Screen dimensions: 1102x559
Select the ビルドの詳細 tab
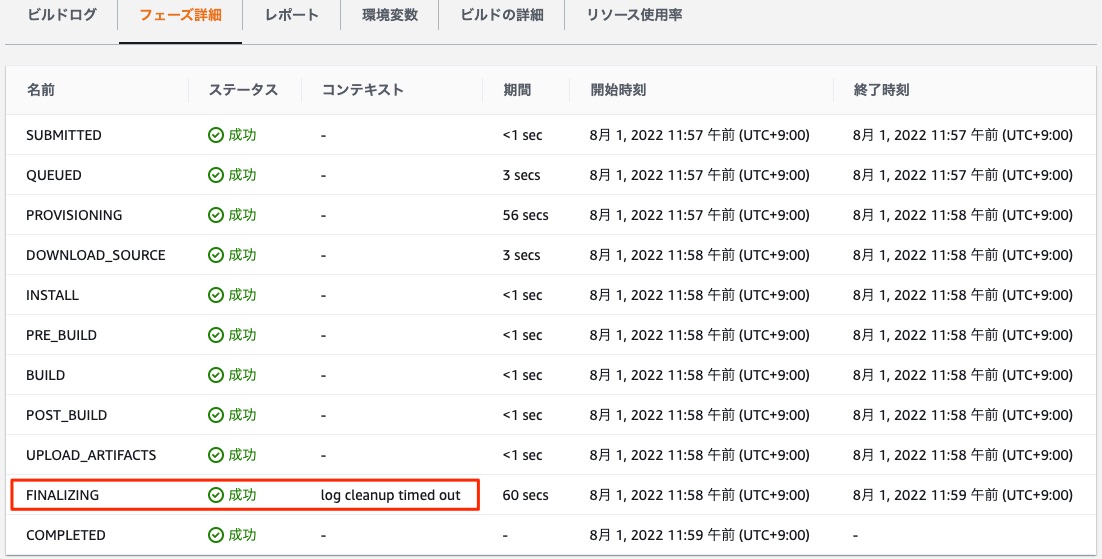(502, 15)
